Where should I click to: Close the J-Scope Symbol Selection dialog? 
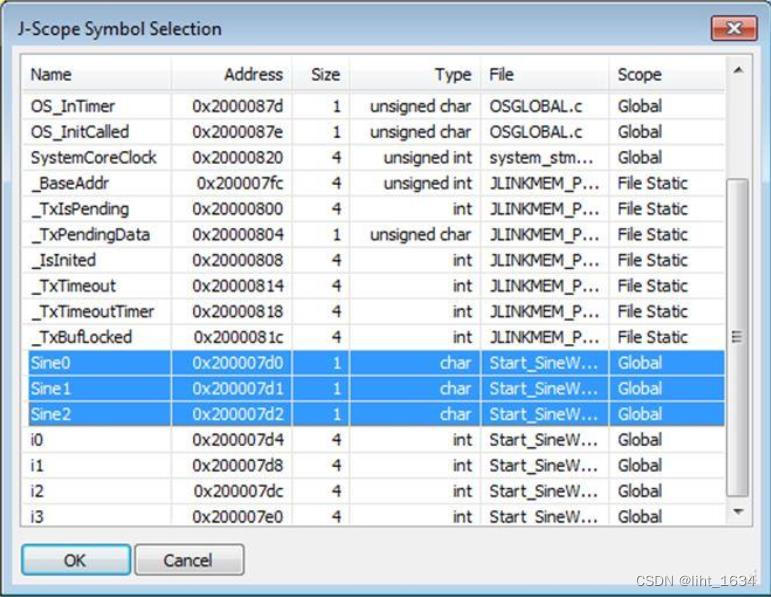734,29
